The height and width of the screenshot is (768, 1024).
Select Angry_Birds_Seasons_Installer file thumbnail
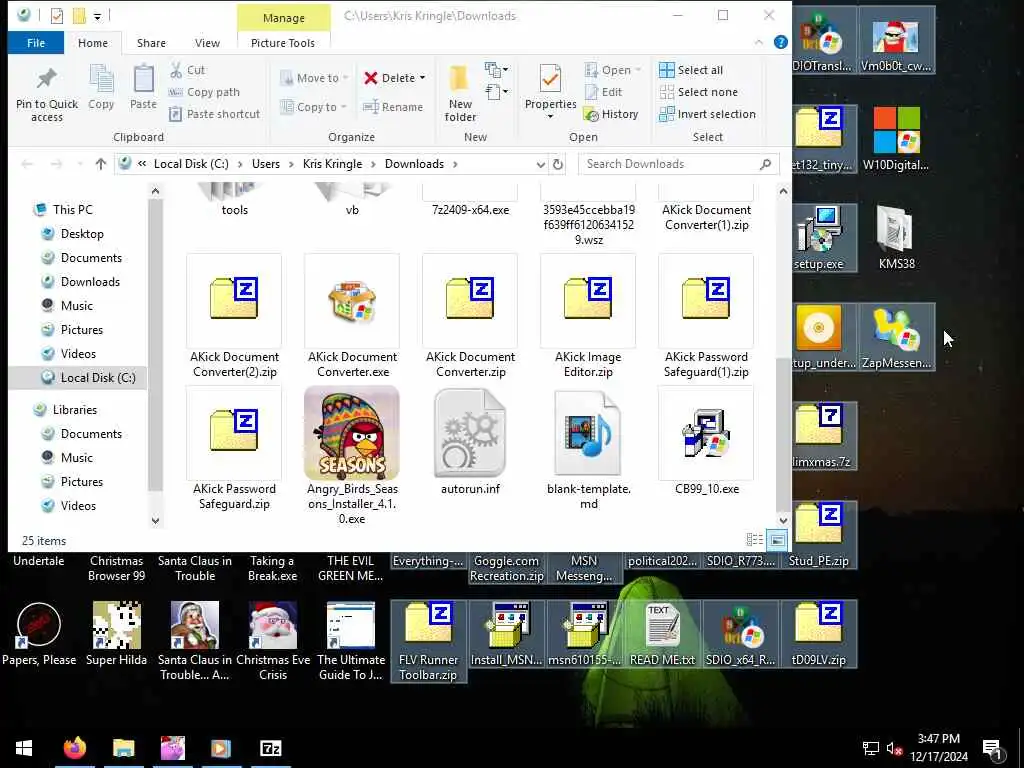click(352, 433)
